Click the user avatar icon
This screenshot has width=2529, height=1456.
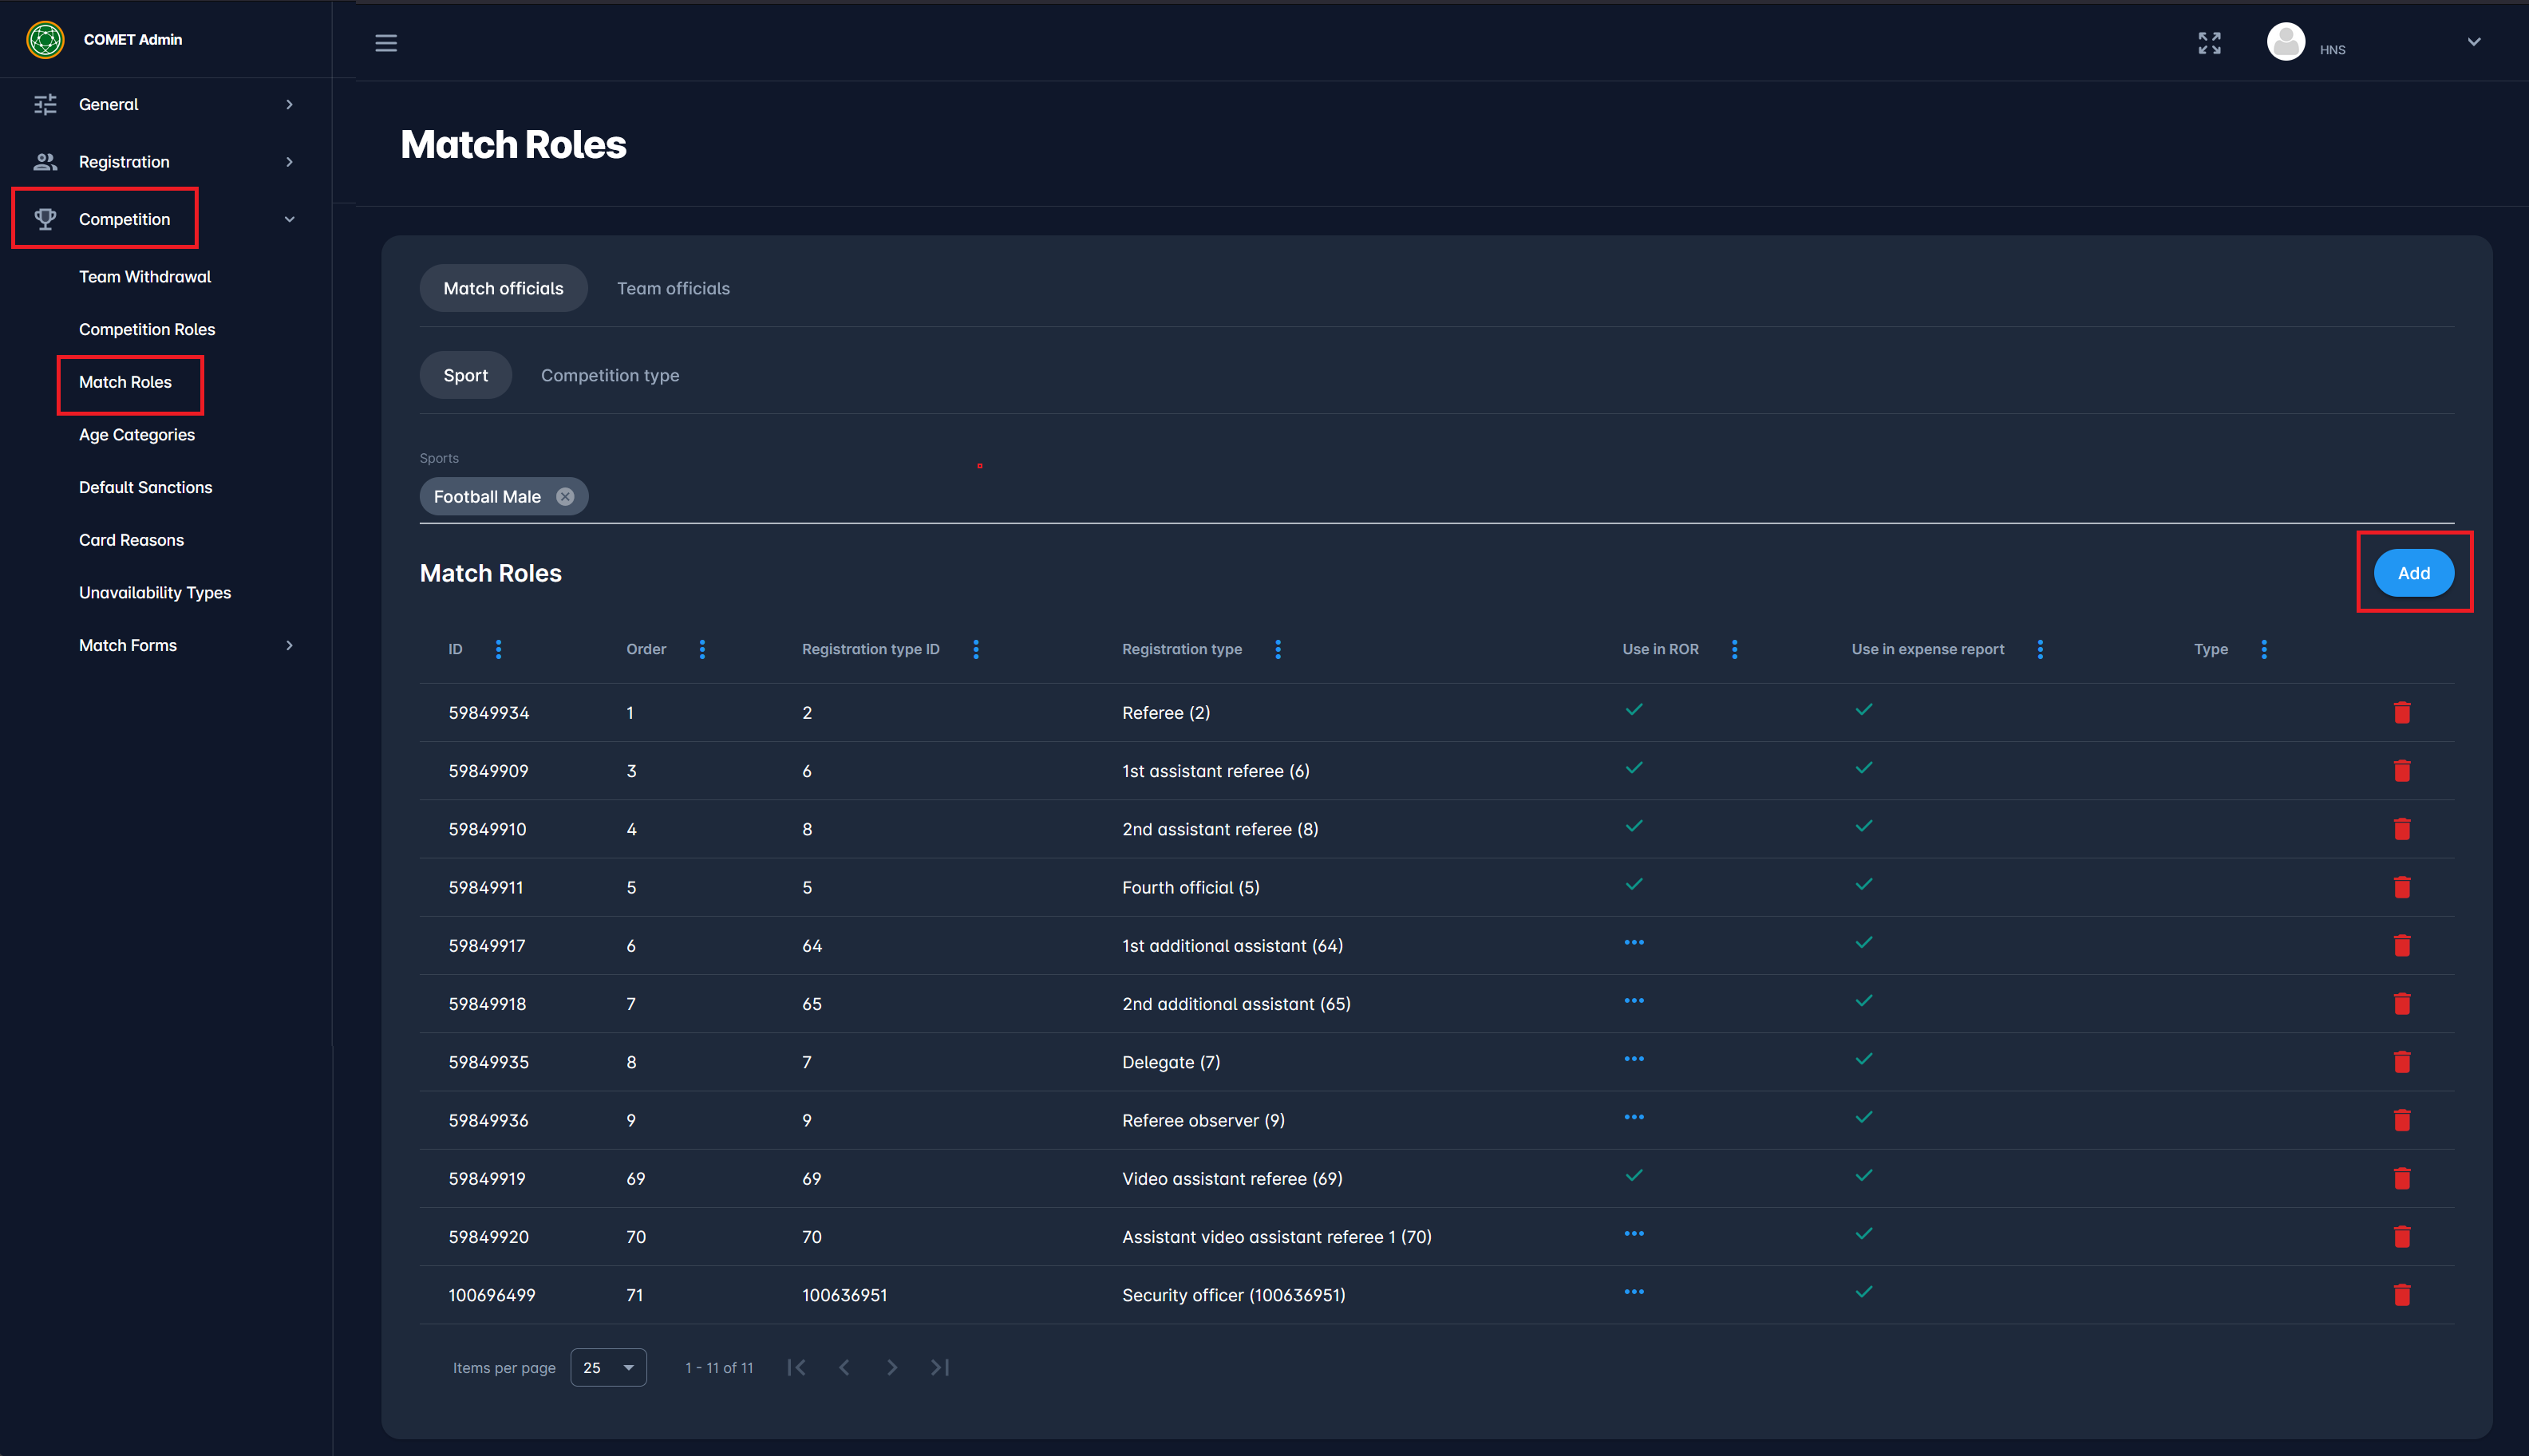(2285, 42)
